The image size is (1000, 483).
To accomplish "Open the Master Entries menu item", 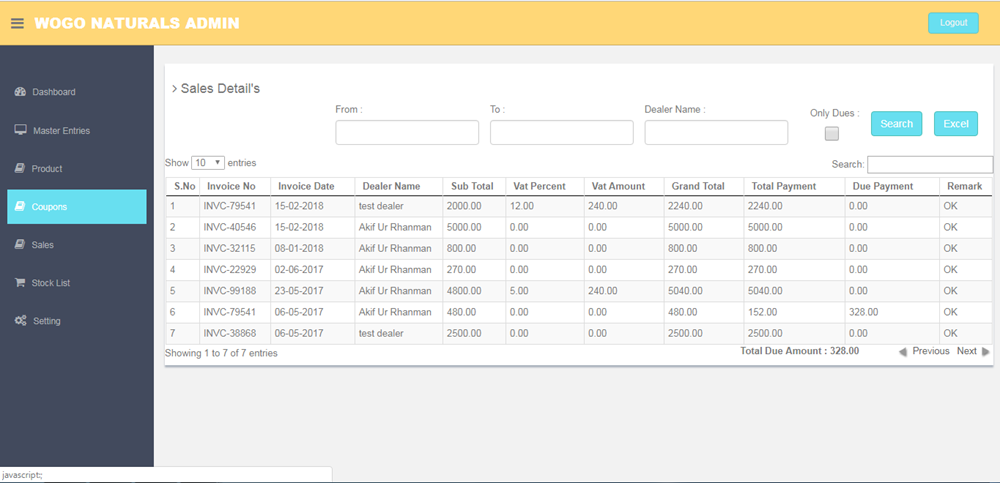I will pos(61,131).
